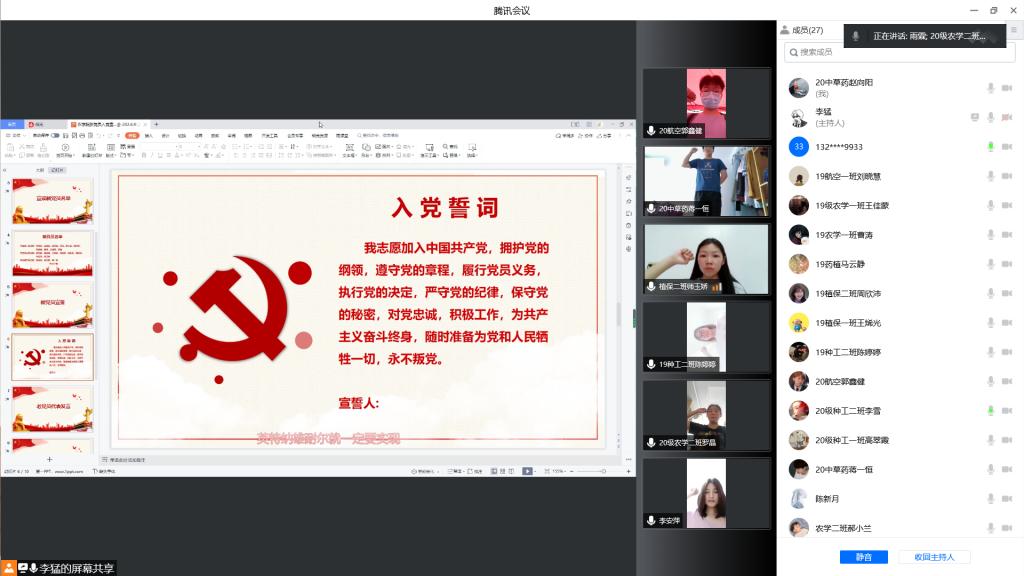The image size is (1024, 576).
Task: Toggle microphone for member 132****9933
Action: (x=991, y=147)
